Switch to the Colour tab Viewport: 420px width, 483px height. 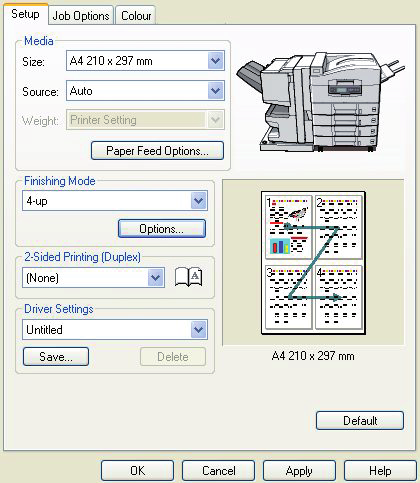[x=136, y=16]
